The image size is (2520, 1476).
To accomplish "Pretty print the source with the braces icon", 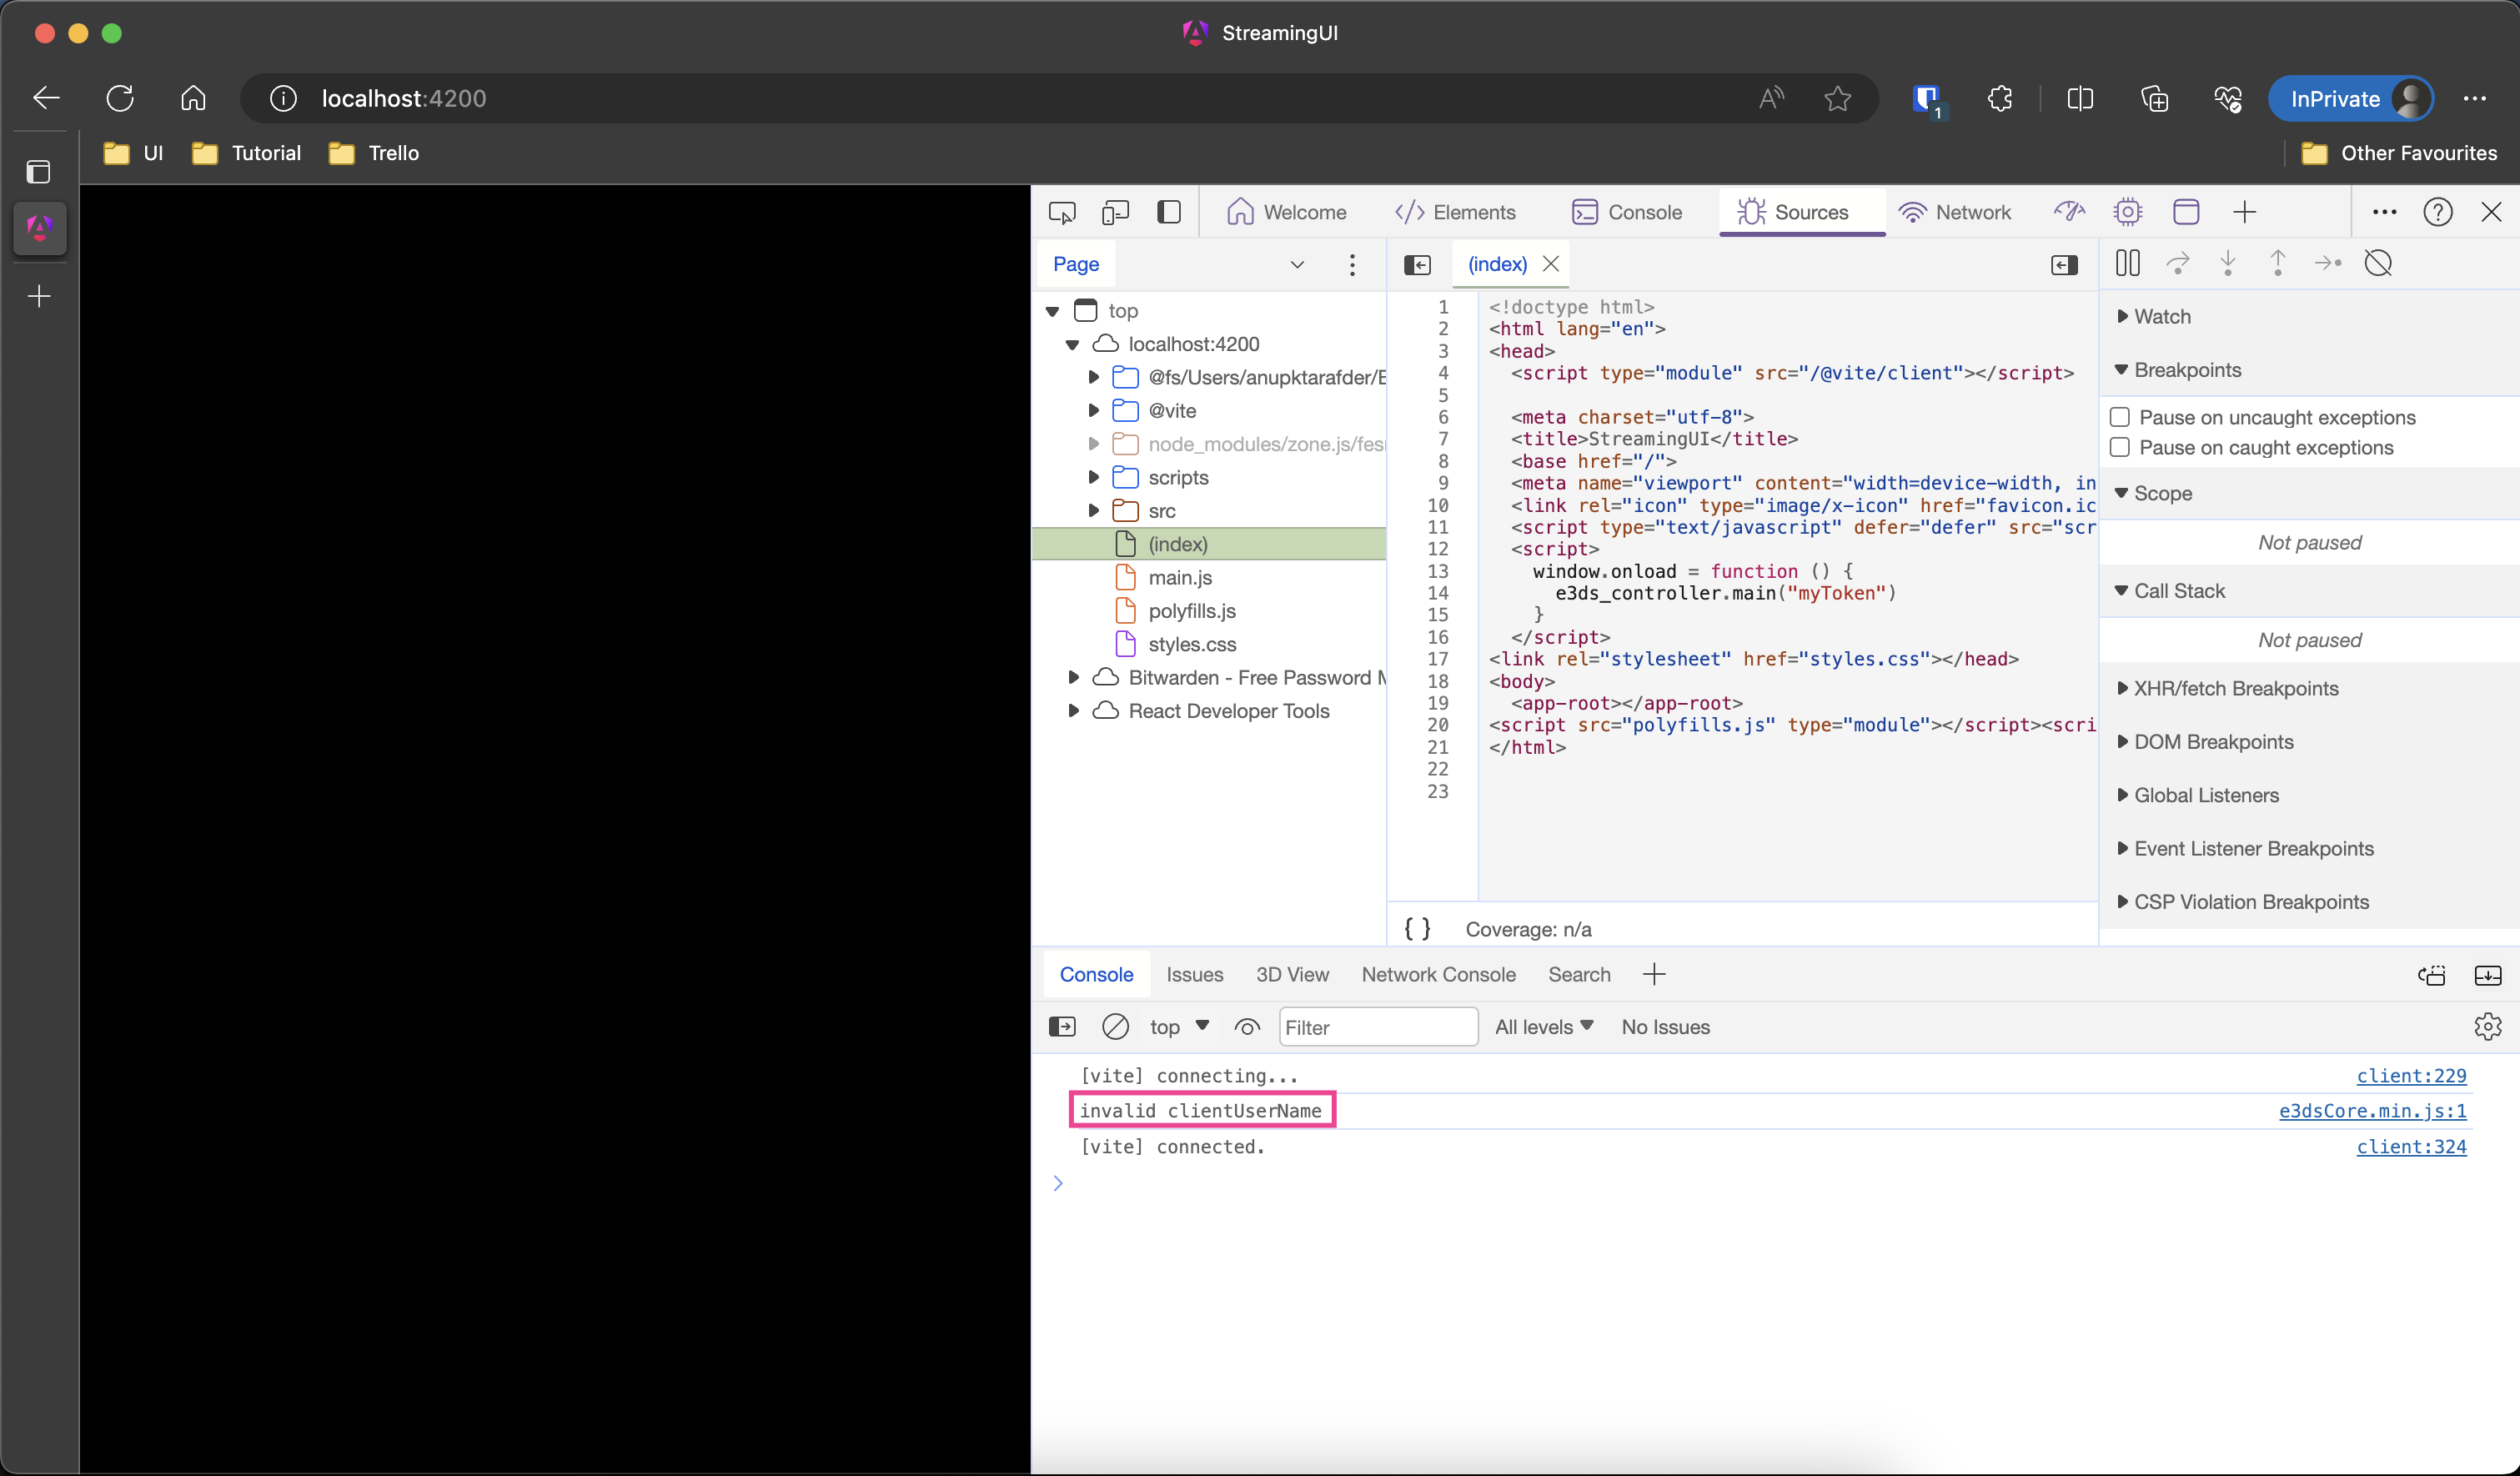I will coord(1417,929).
